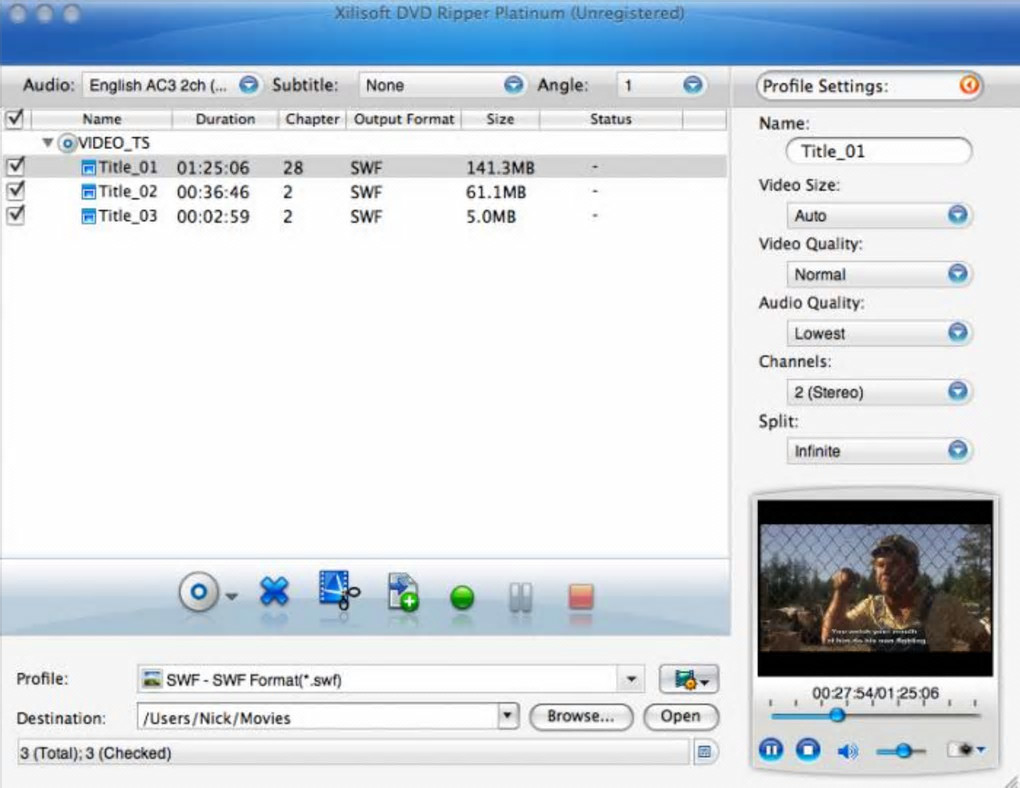Click the Open destination button

680,716
